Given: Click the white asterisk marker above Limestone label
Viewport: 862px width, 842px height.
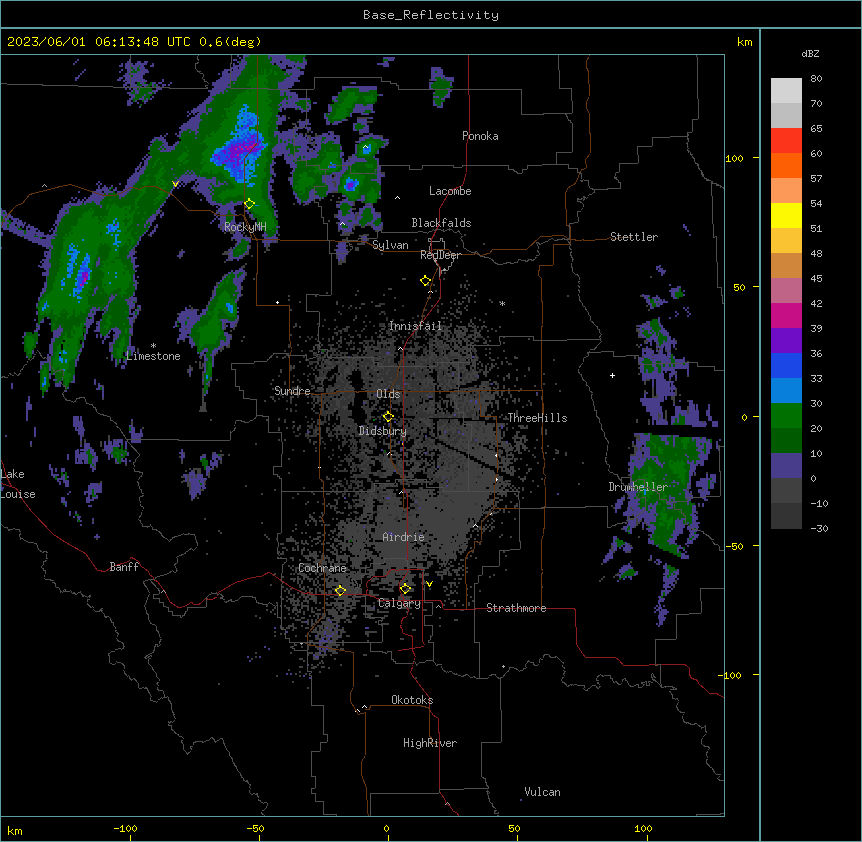Looking at the screenshot, I should 153,346.
